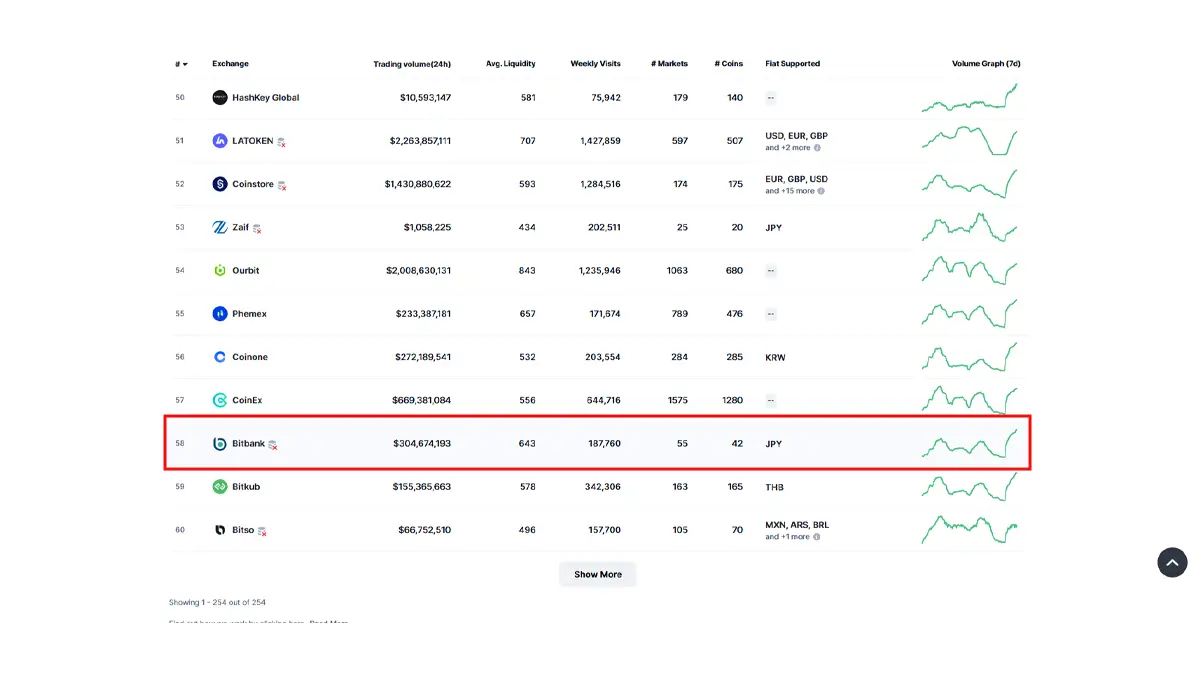The width and height of the screenshot is (1200, 675).
Task: Click Zaif's trading volume $1,058,225
Action: [x=427, y=227]
